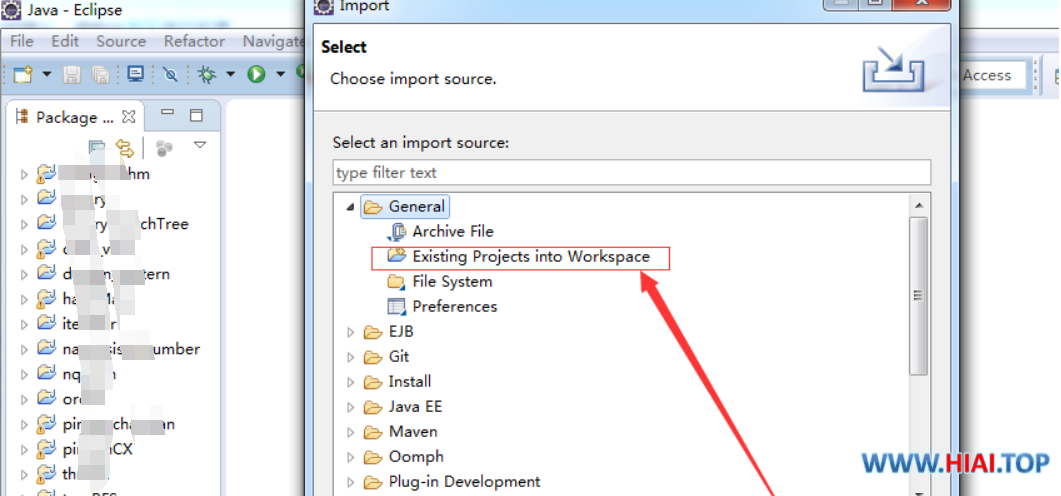Open dropdown arrow beside Run icon

pos(280,74)
